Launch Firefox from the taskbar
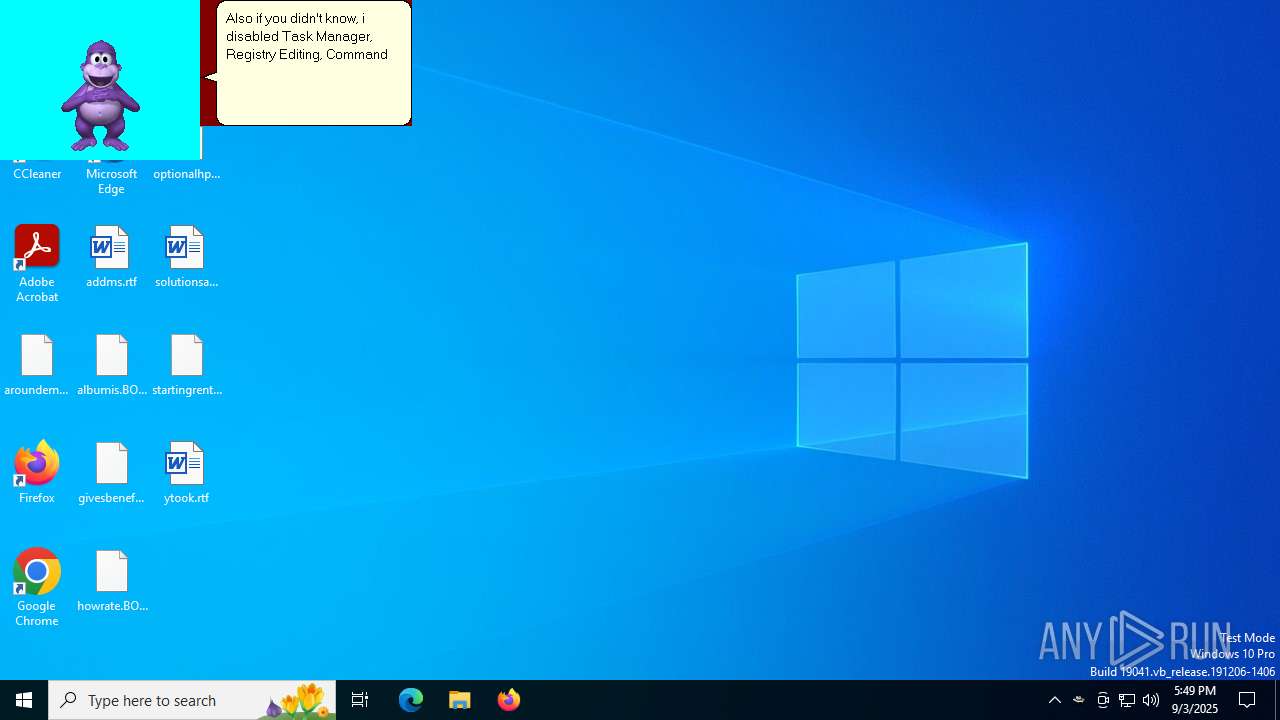Screen dimensions: 1280x720 click(509, 700)
